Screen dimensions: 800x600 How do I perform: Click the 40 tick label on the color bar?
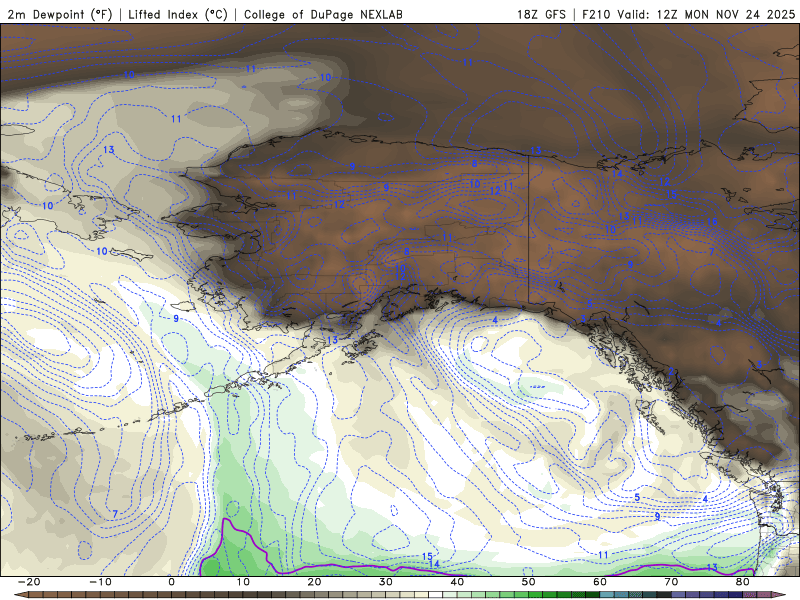[x=457, y=582]
